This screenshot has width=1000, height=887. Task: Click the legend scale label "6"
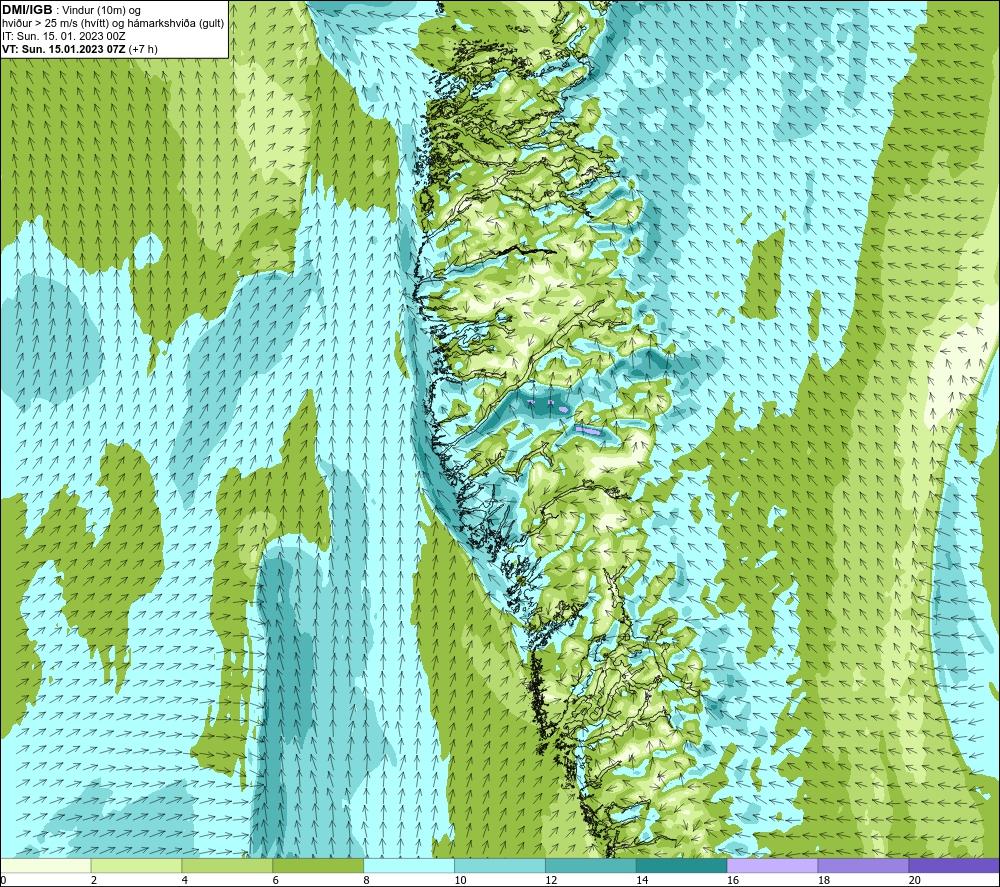275,880
